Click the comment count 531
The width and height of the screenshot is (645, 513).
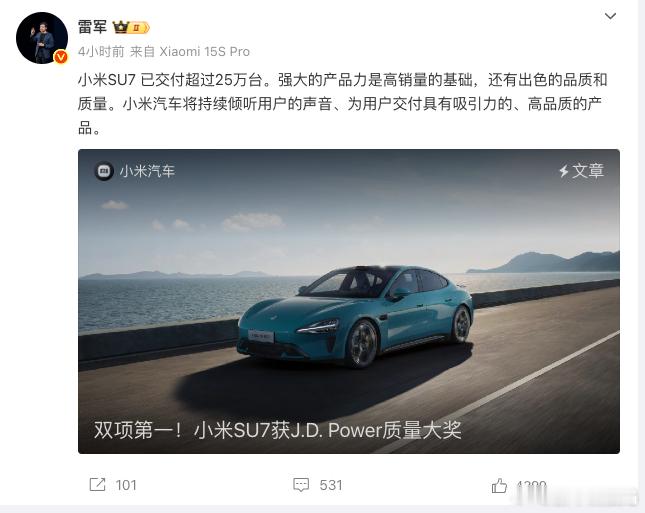pos(331,485)
